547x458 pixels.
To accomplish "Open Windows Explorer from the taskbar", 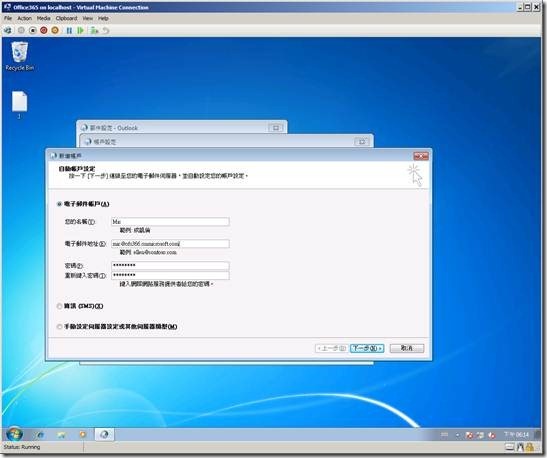I will [61, 435].
